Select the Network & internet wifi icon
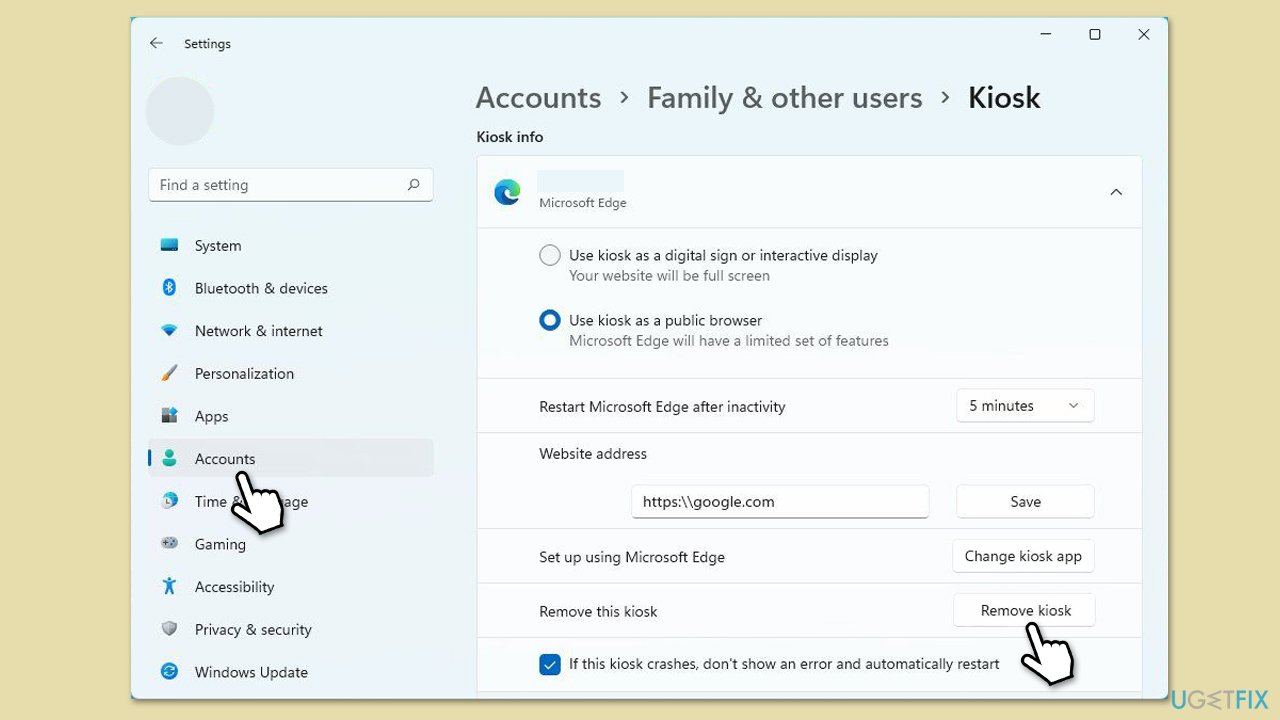The height and width of the screenshot is (720, 1280). (169, 331)
